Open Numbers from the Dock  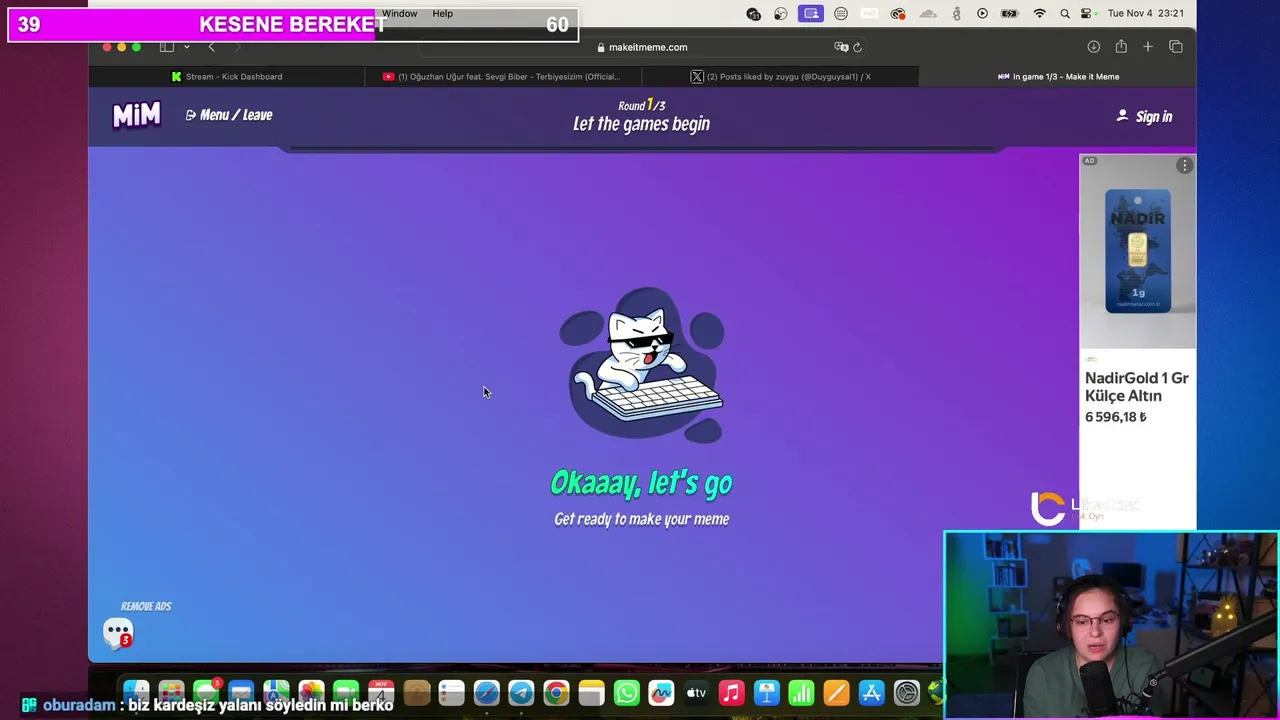(801, 692)
